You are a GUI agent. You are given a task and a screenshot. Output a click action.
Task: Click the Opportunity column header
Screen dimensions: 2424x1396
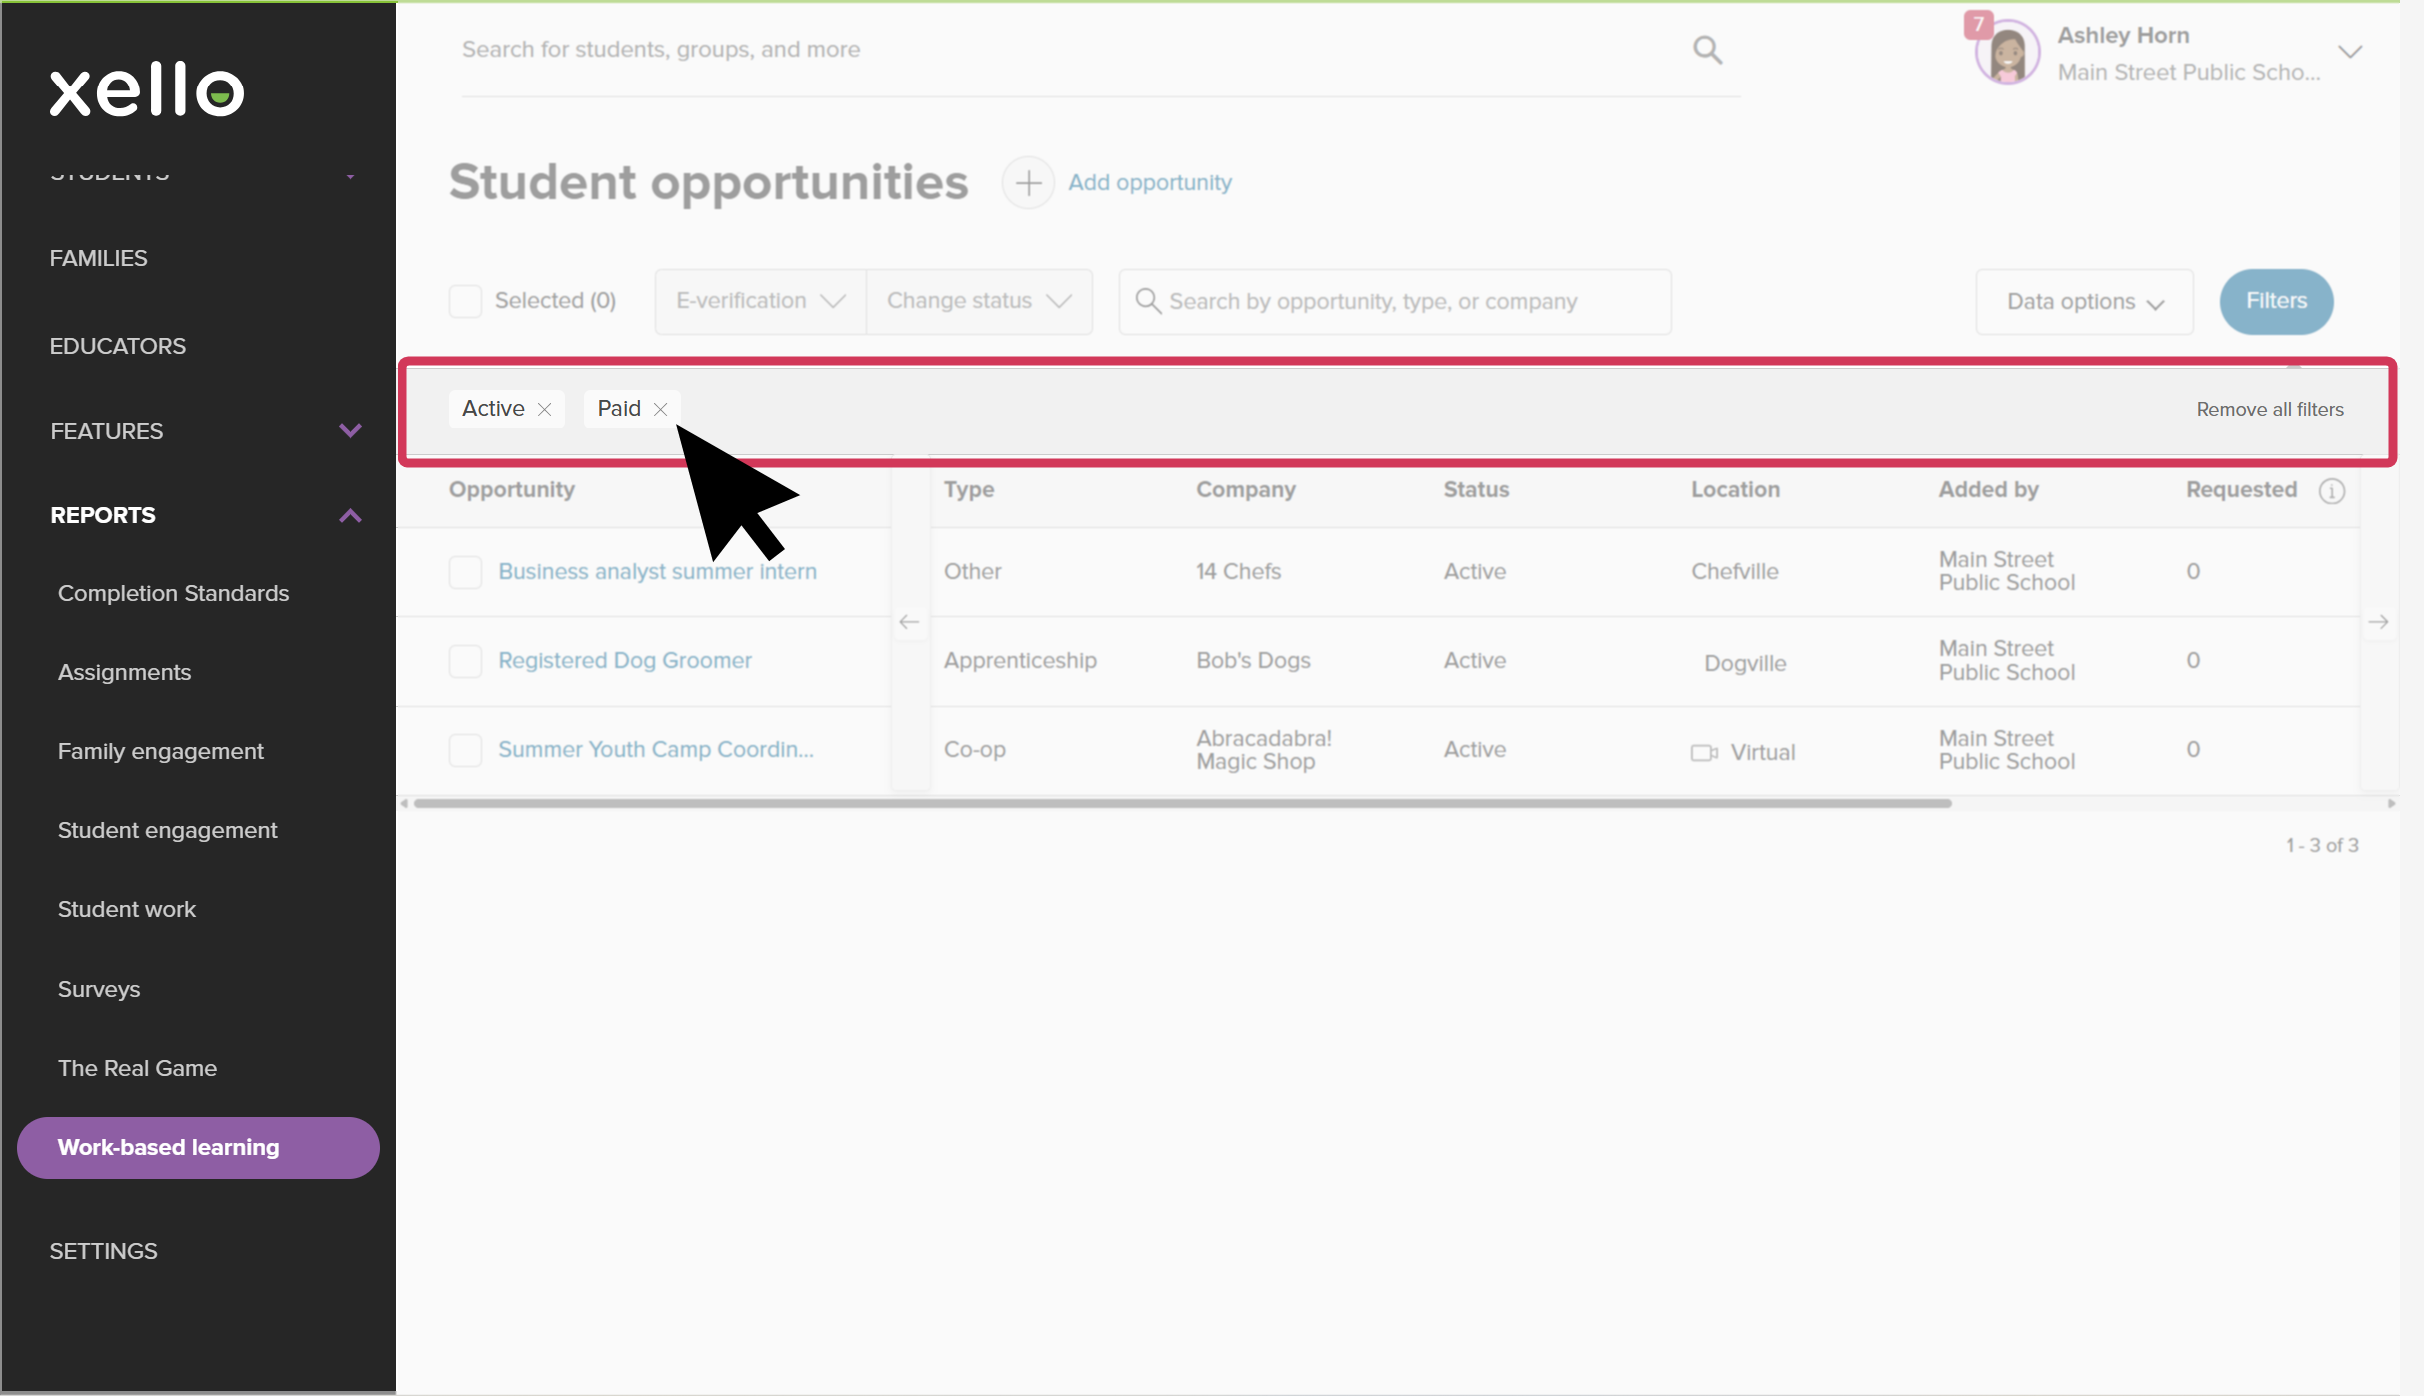point(512,490)
